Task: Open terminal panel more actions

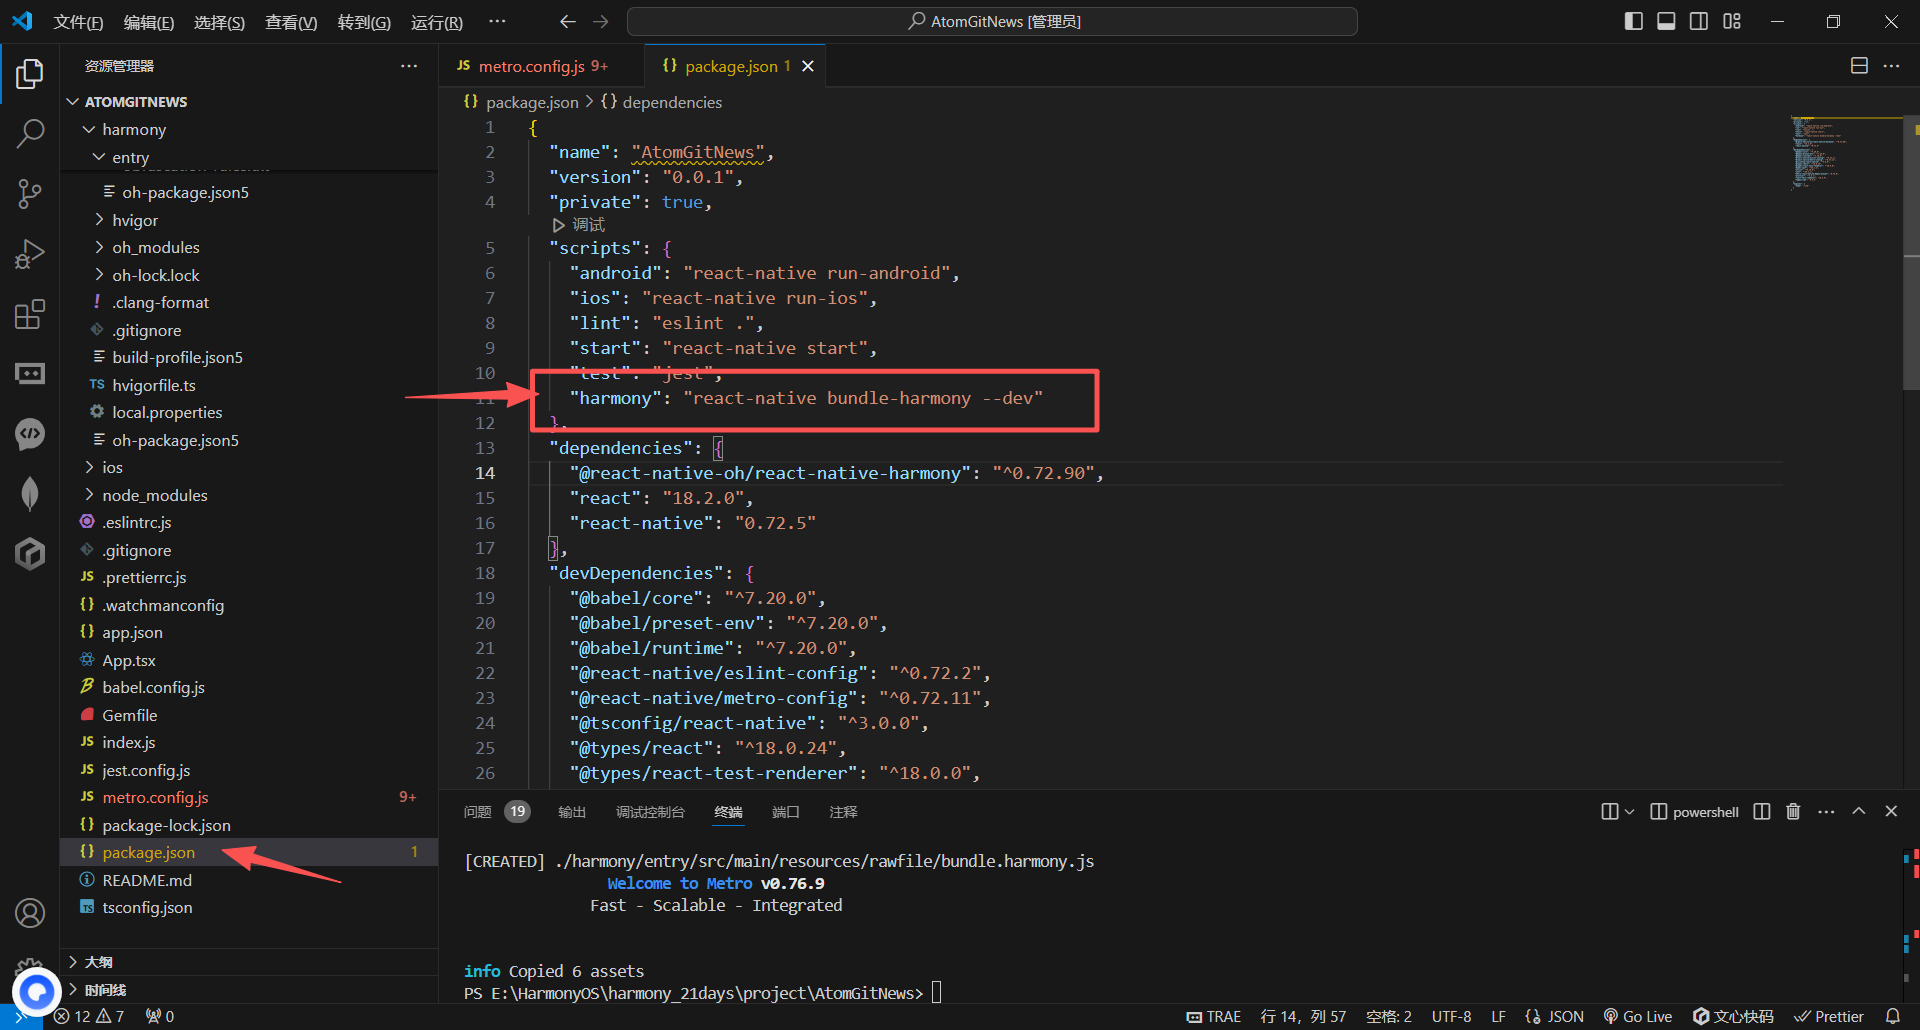Action: pos(1826,812)
